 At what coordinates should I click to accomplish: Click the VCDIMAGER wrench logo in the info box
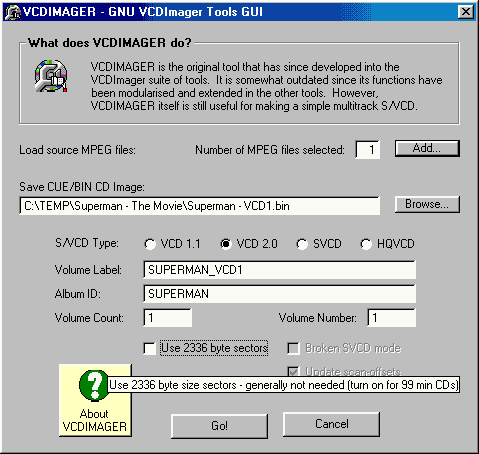(x=51, y=76)
